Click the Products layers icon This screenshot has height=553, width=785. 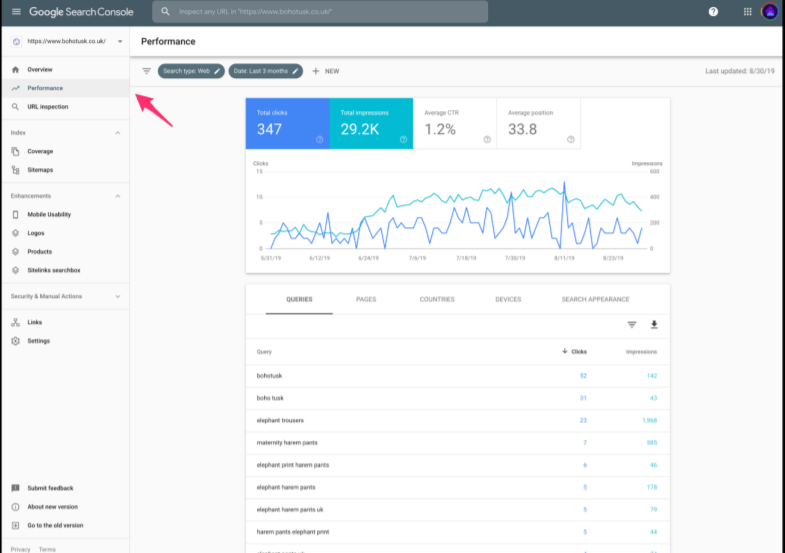point(16,252)
